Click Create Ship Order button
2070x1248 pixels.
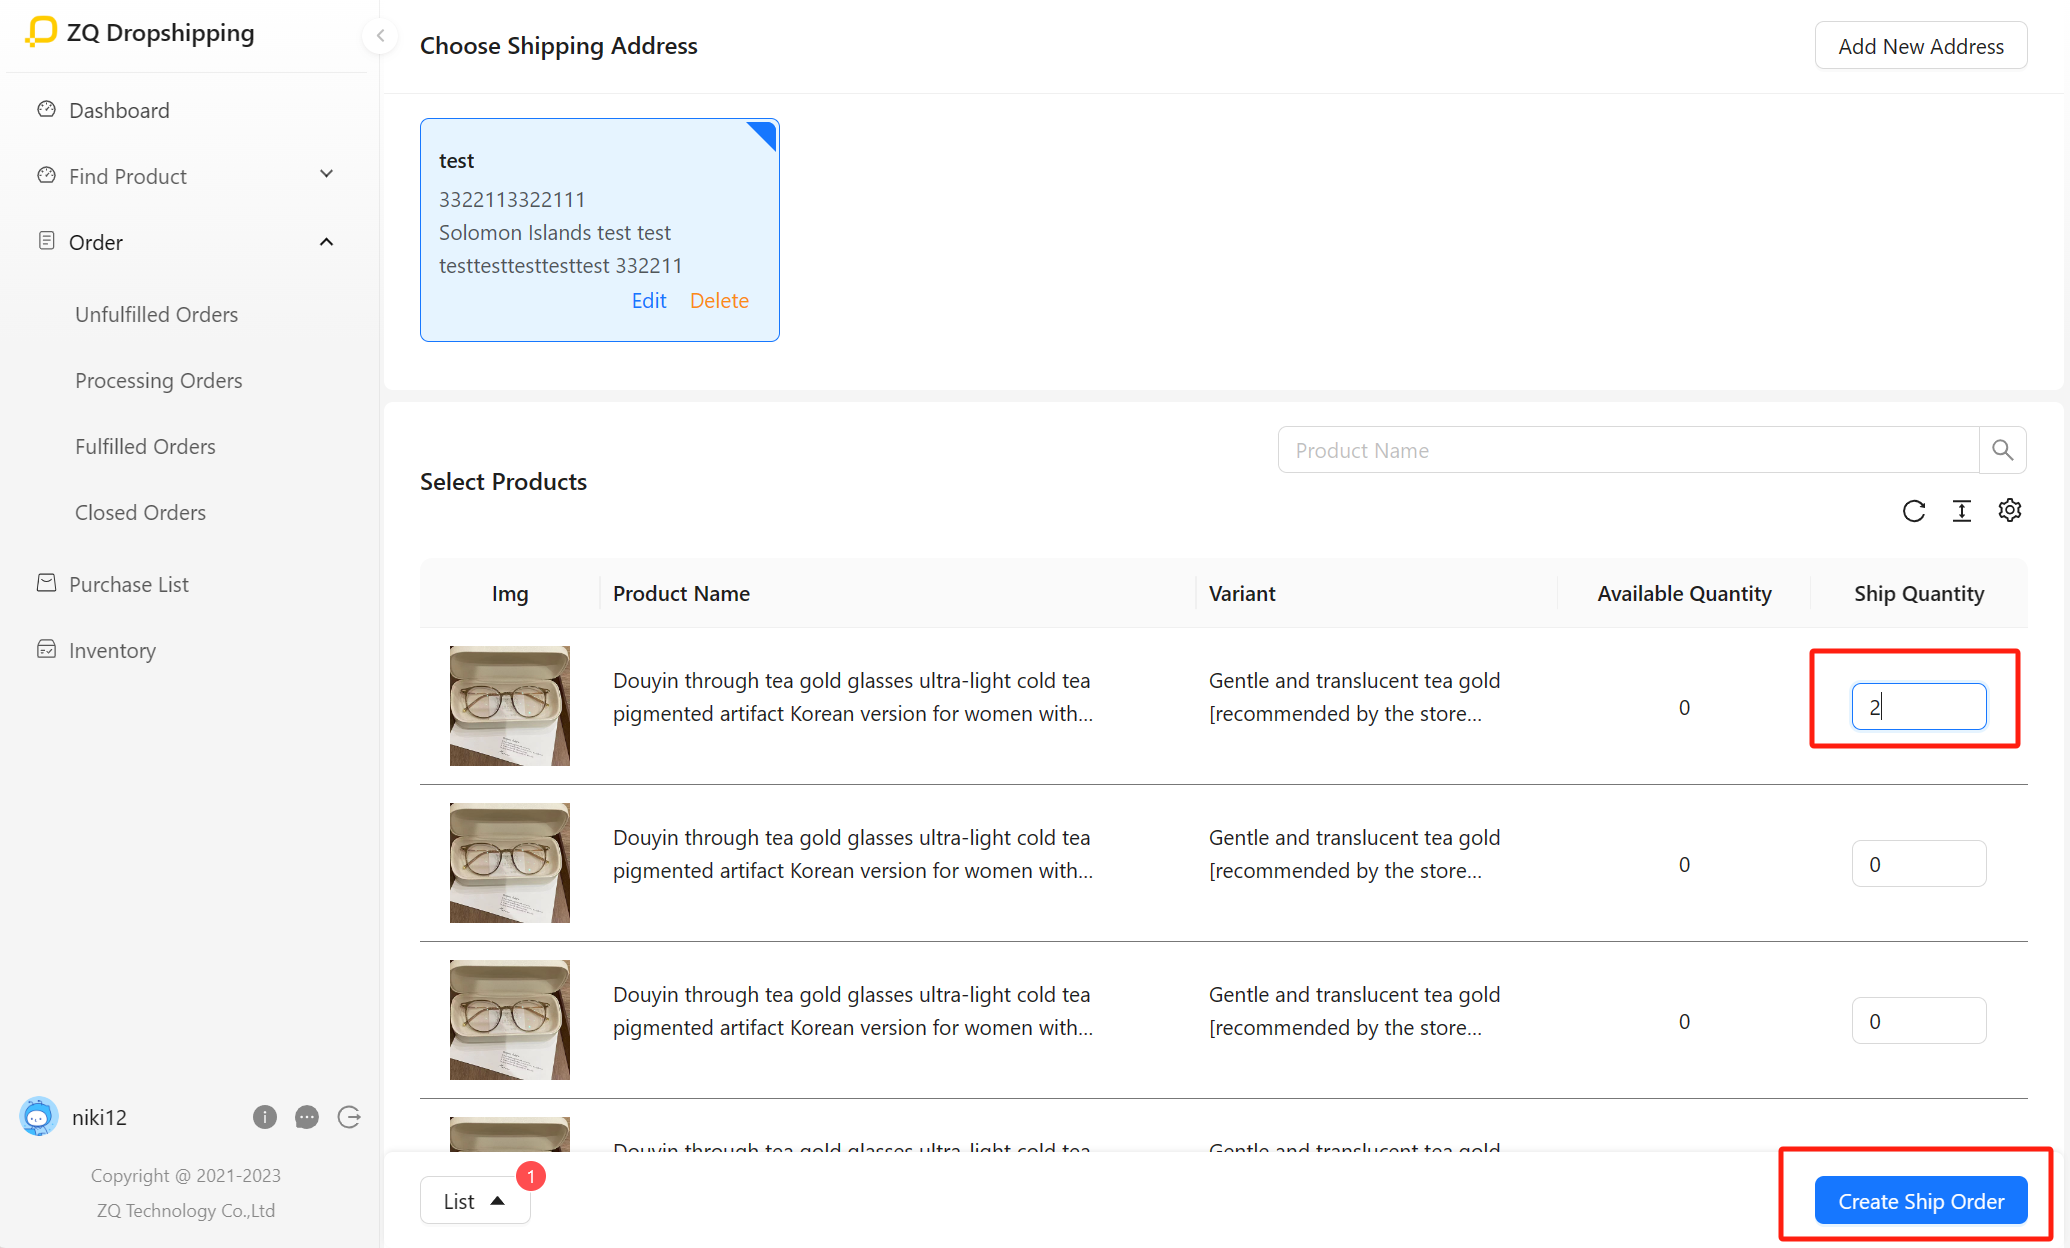tap(1920, 1201)
